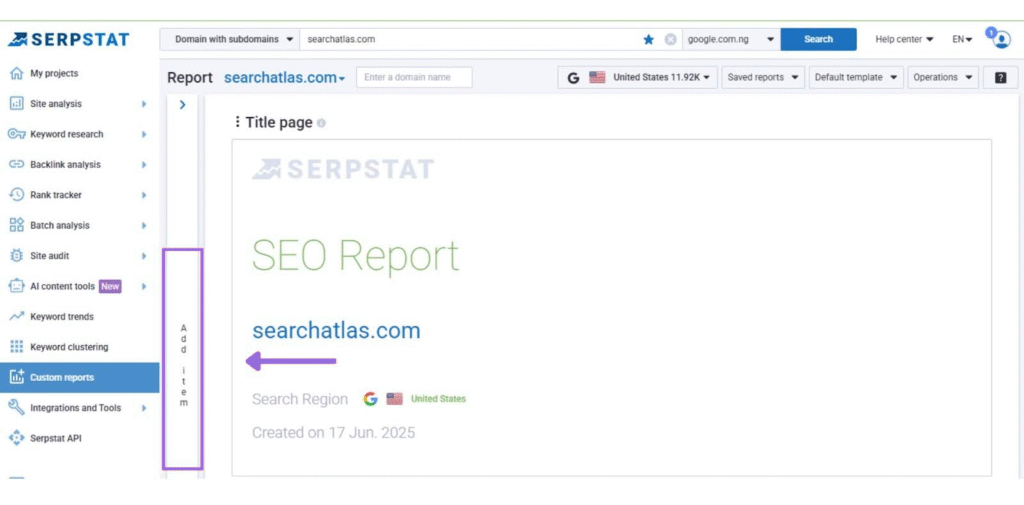Click the Title page heading text
Image resolution: width=1024 pixels, height=505 pixels.
click(x=279, y=123)
